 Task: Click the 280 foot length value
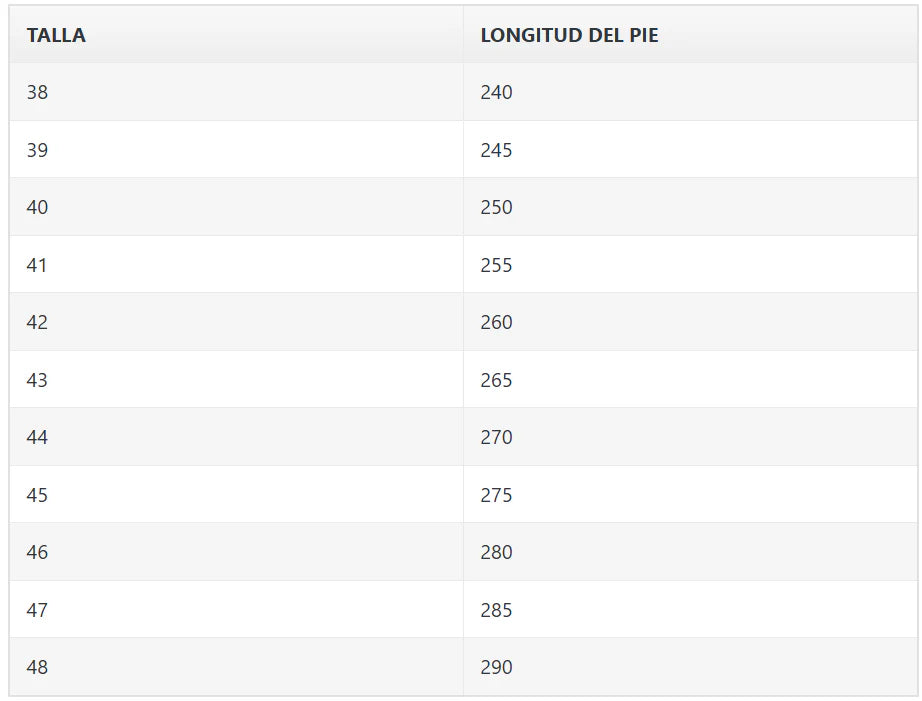click(496, 552)
